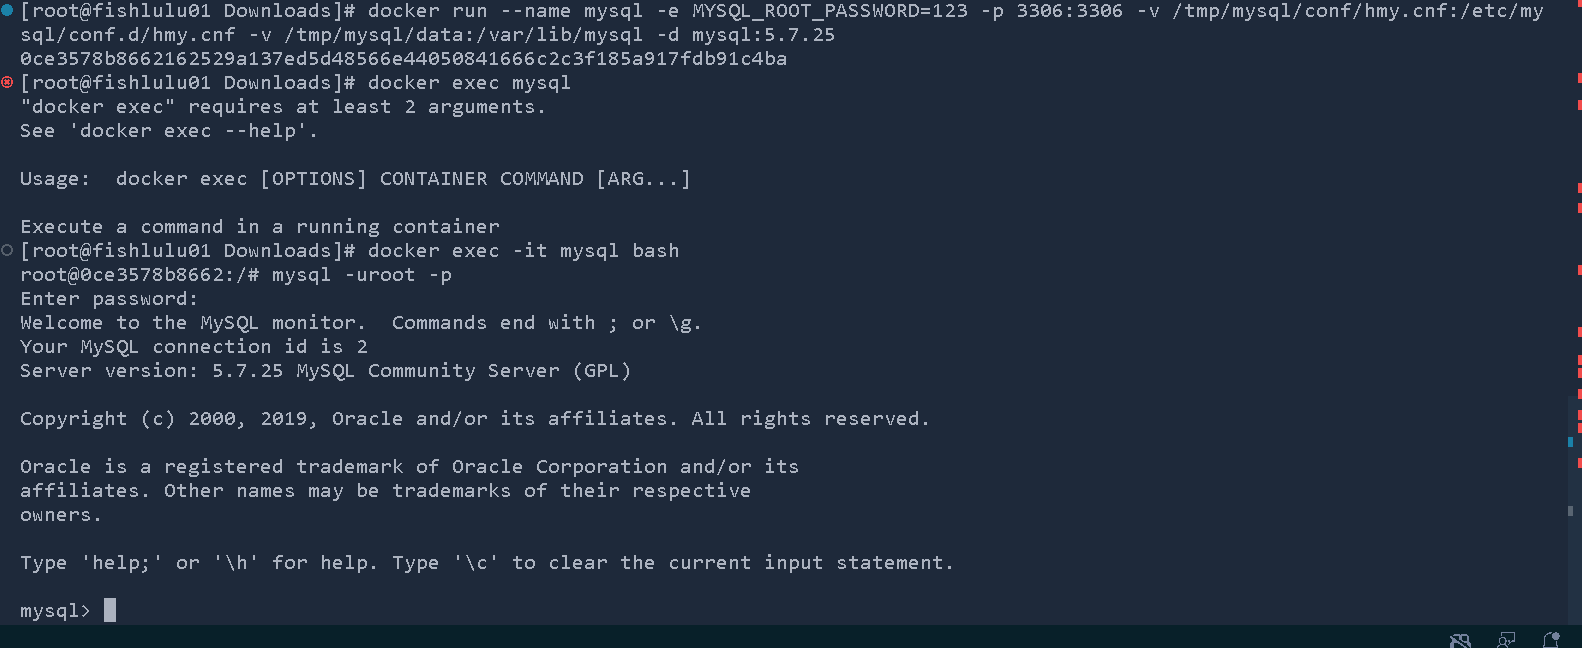
Task: Focus the mysql> prompt cursor
Action: pyautogui.click(x=110, y=610)
